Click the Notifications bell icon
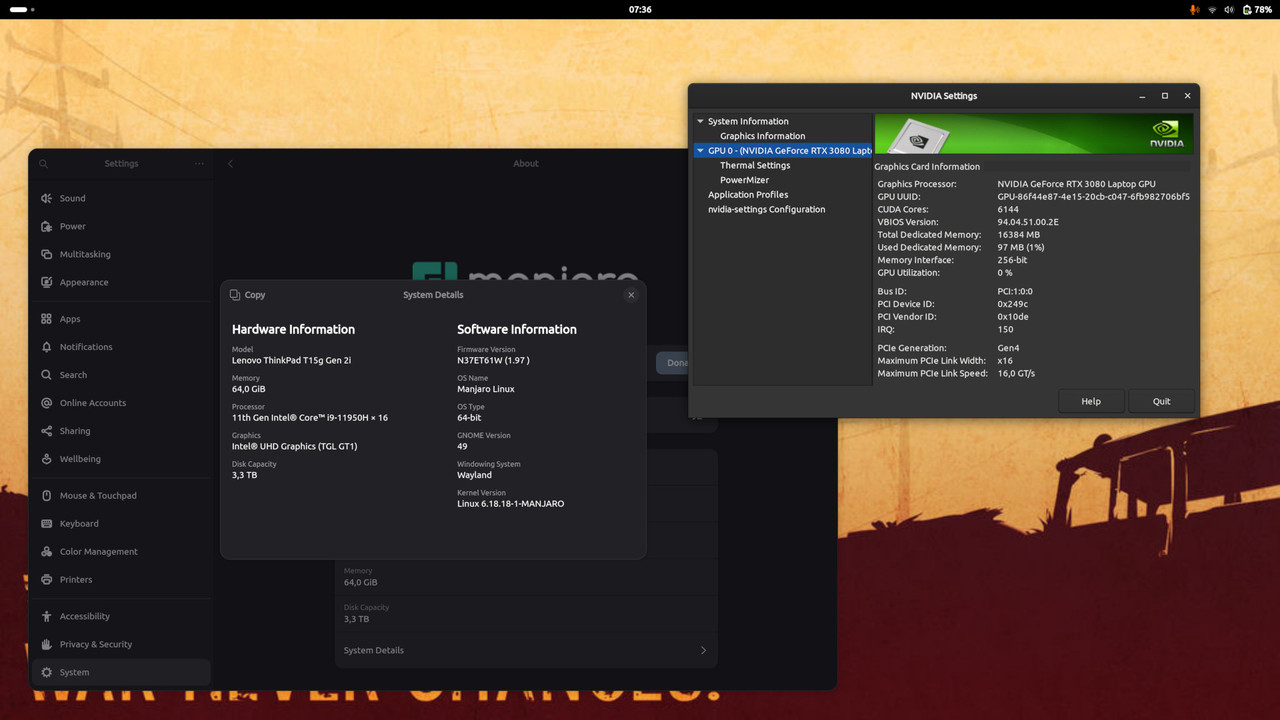1280x720 pixels. click(x=46, y=347)
